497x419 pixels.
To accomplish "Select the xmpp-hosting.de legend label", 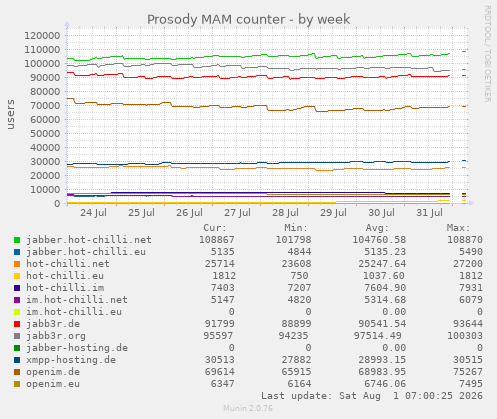I will tap(71, 360).
